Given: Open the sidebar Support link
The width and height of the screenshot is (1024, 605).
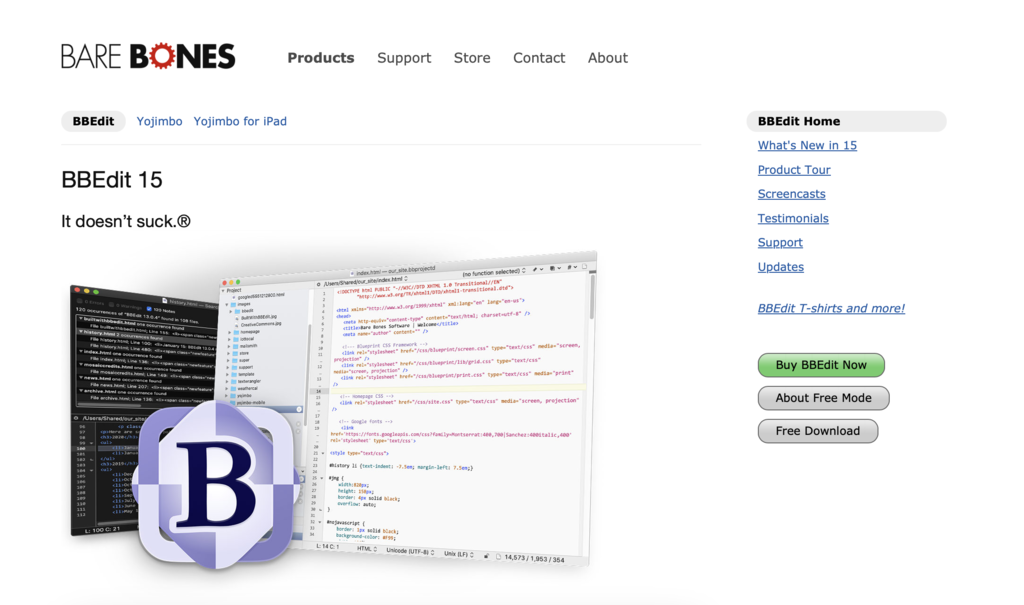Looking at the screenshot, I should 780,242.
